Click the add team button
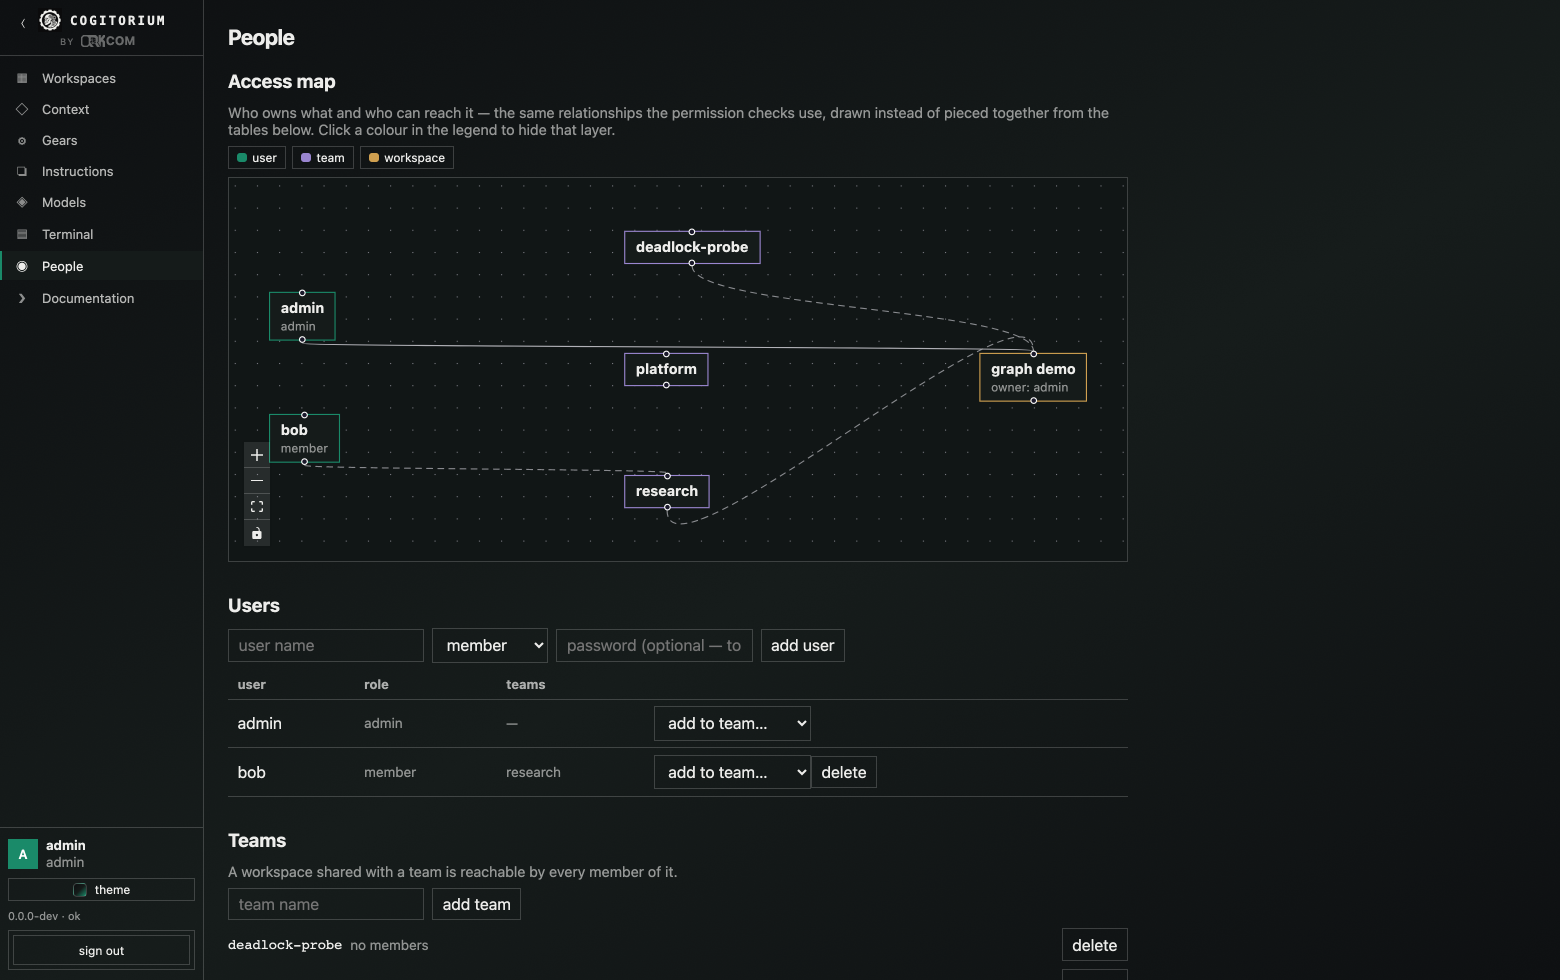This screenshot has width=1560, height=980. coord(477,904)
